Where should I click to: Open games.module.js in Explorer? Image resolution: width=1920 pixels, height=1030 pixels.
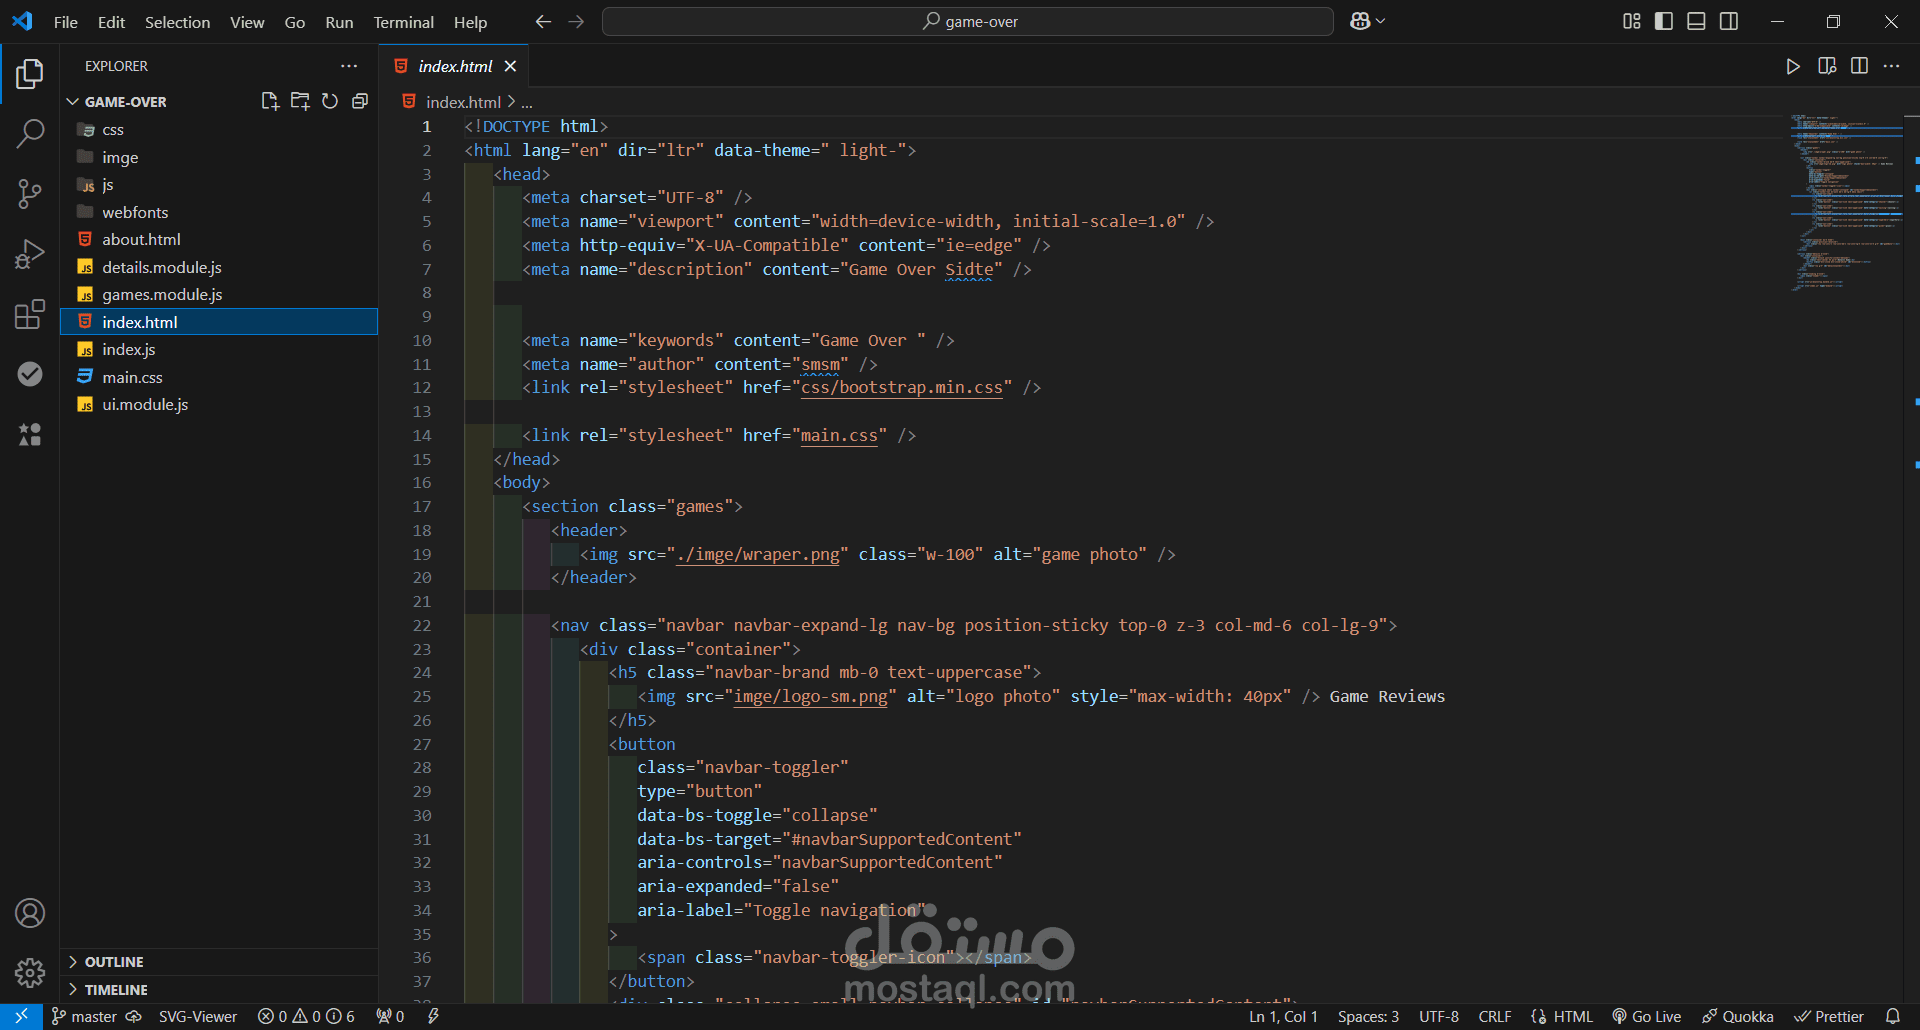point(219,295)
